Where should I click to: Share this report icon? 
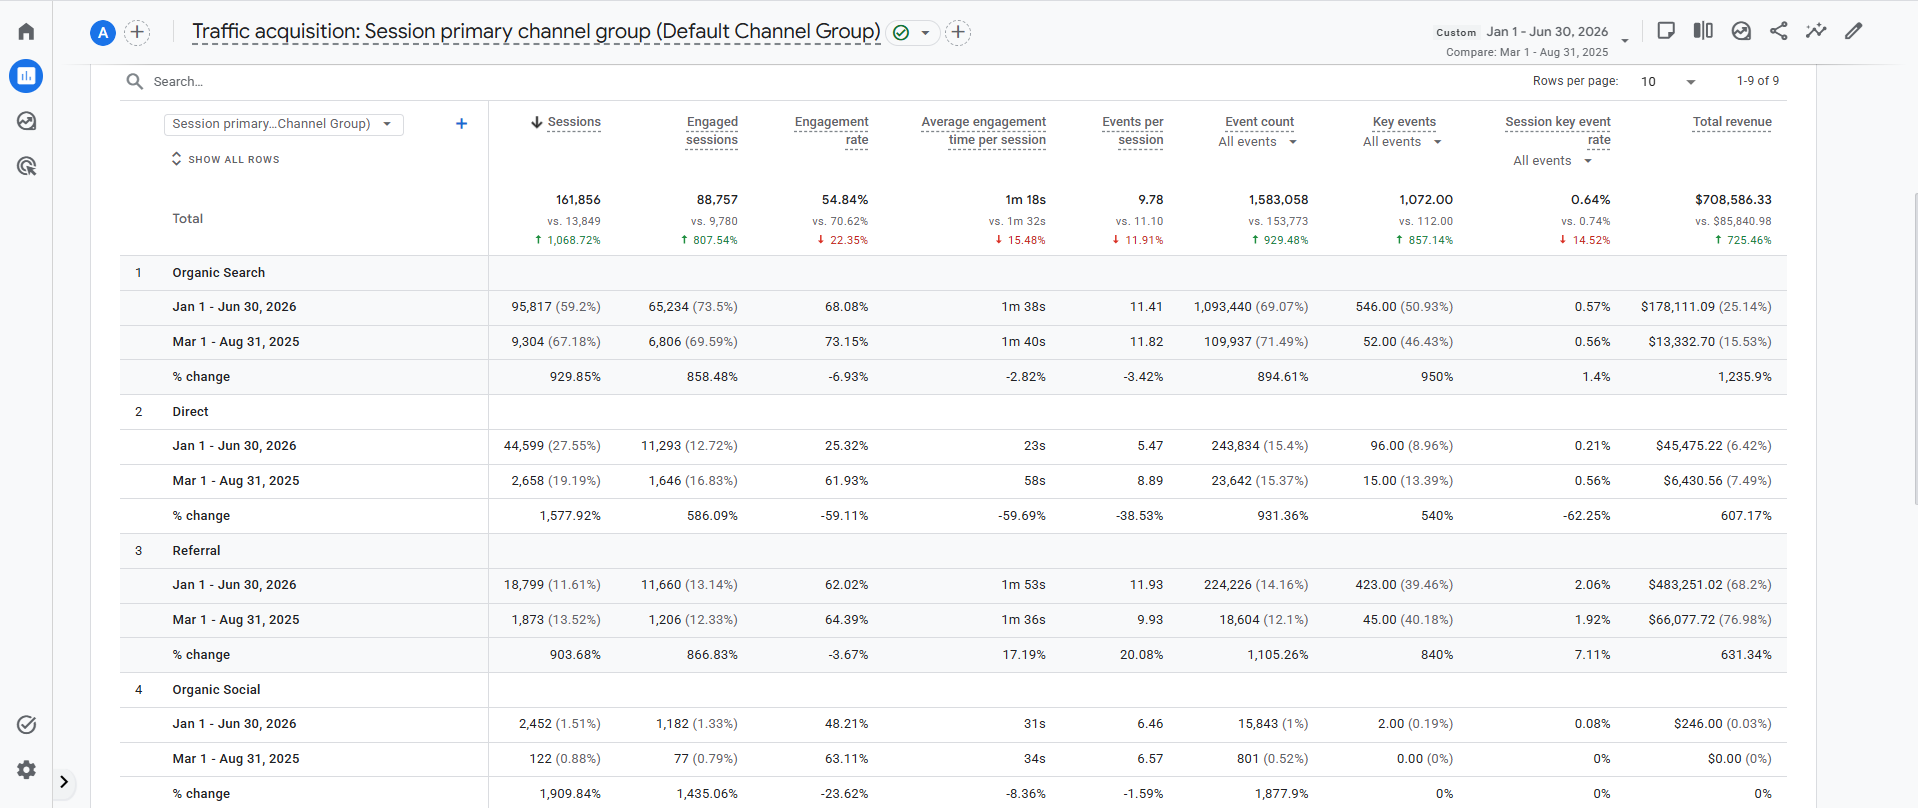[x=1778, y=31]
